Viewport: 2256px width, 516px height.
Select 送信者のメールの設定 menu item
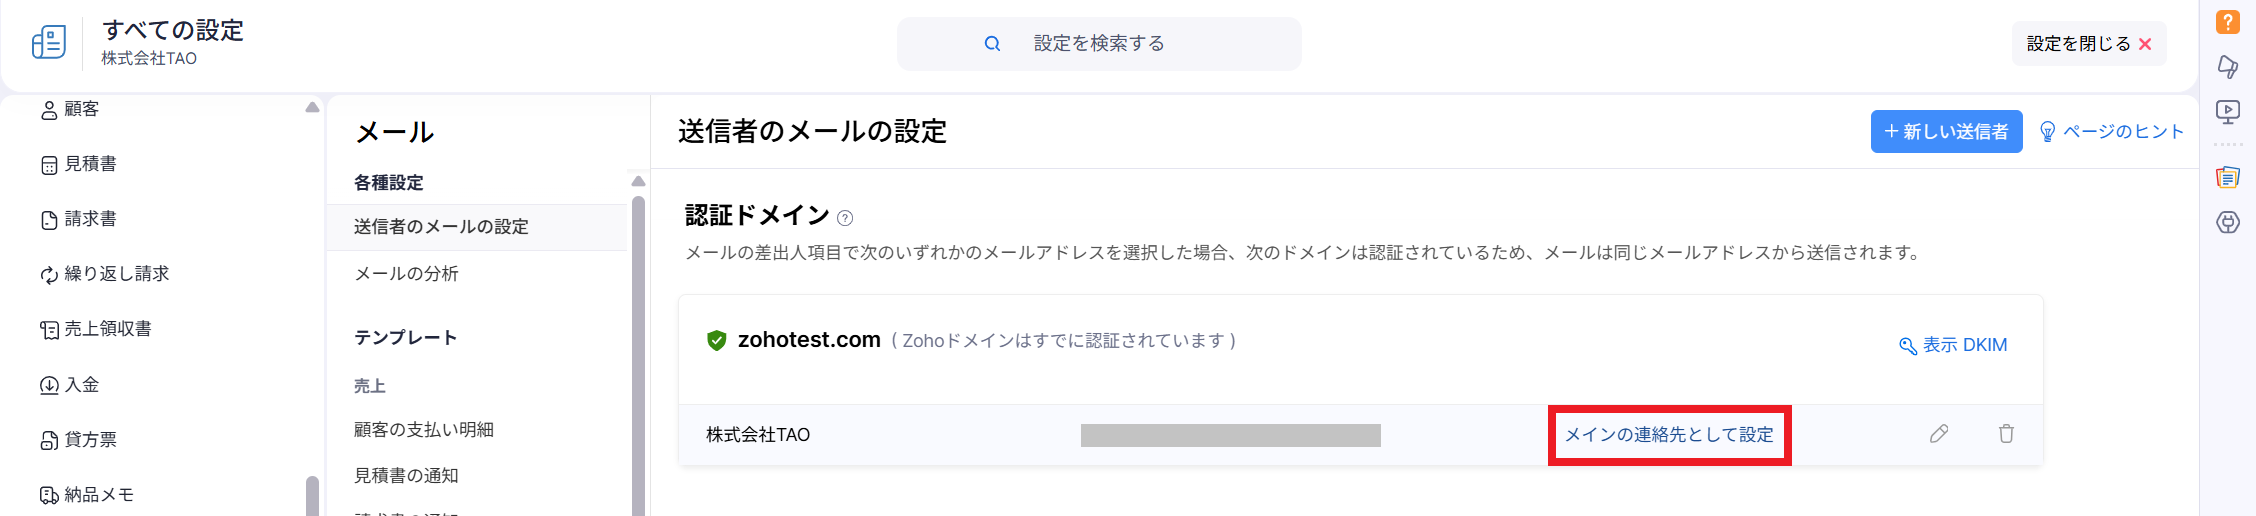tap(441, 227)
